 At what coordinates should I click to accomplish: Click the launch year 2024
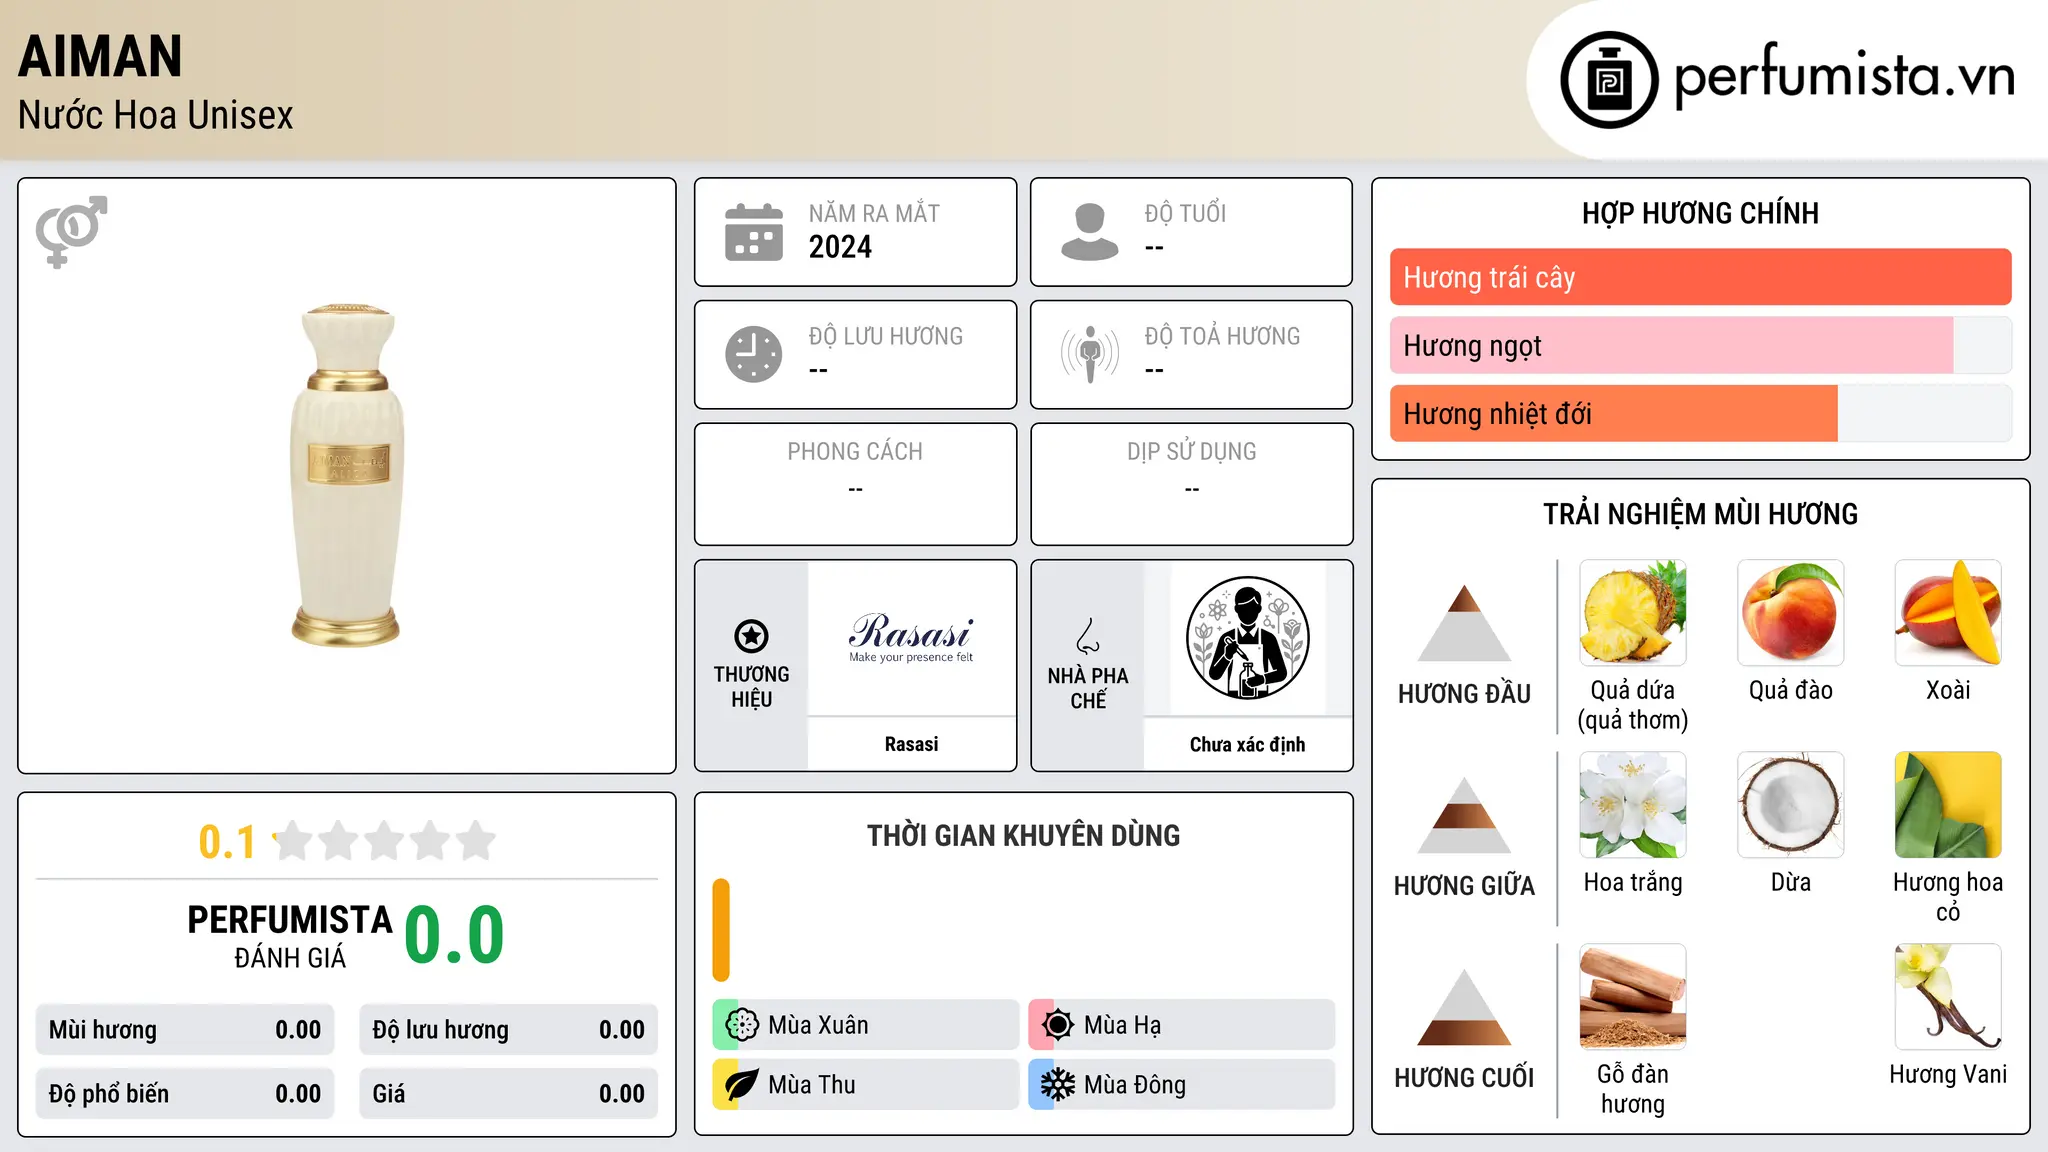[840, 247]
